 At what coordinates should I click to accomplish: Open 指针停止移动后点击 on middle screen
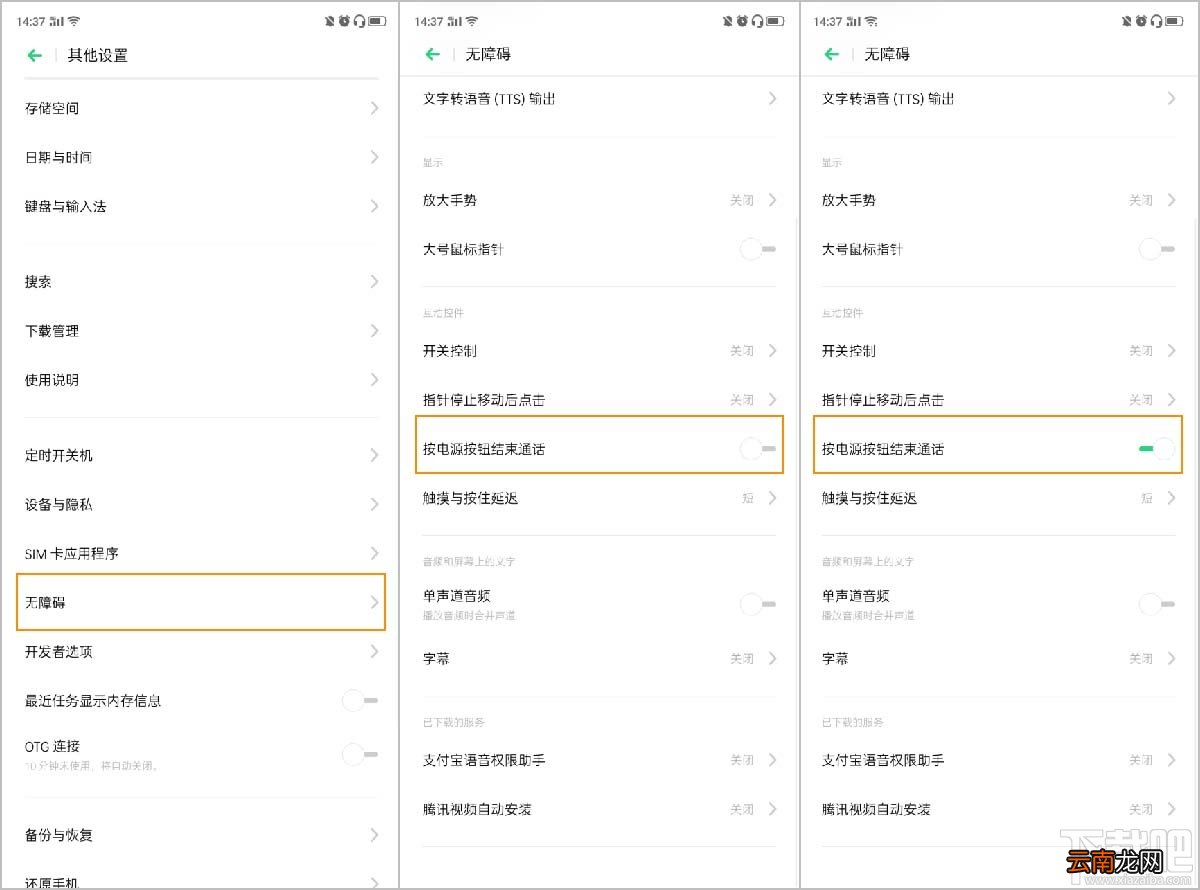(599, 400)
